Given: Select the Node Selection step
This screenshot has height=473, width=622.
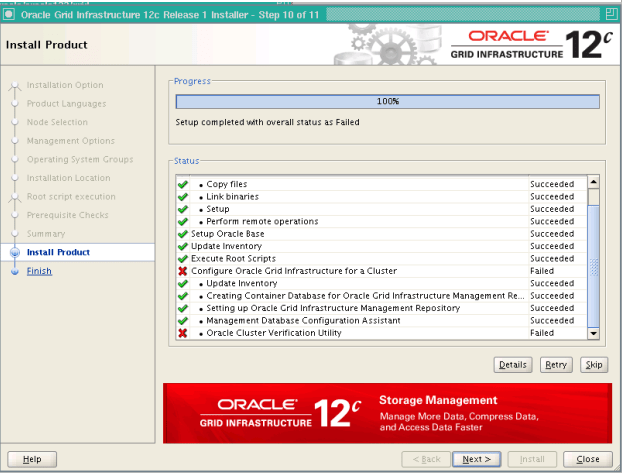Looking at the screenshot, I should click(57, 122).
